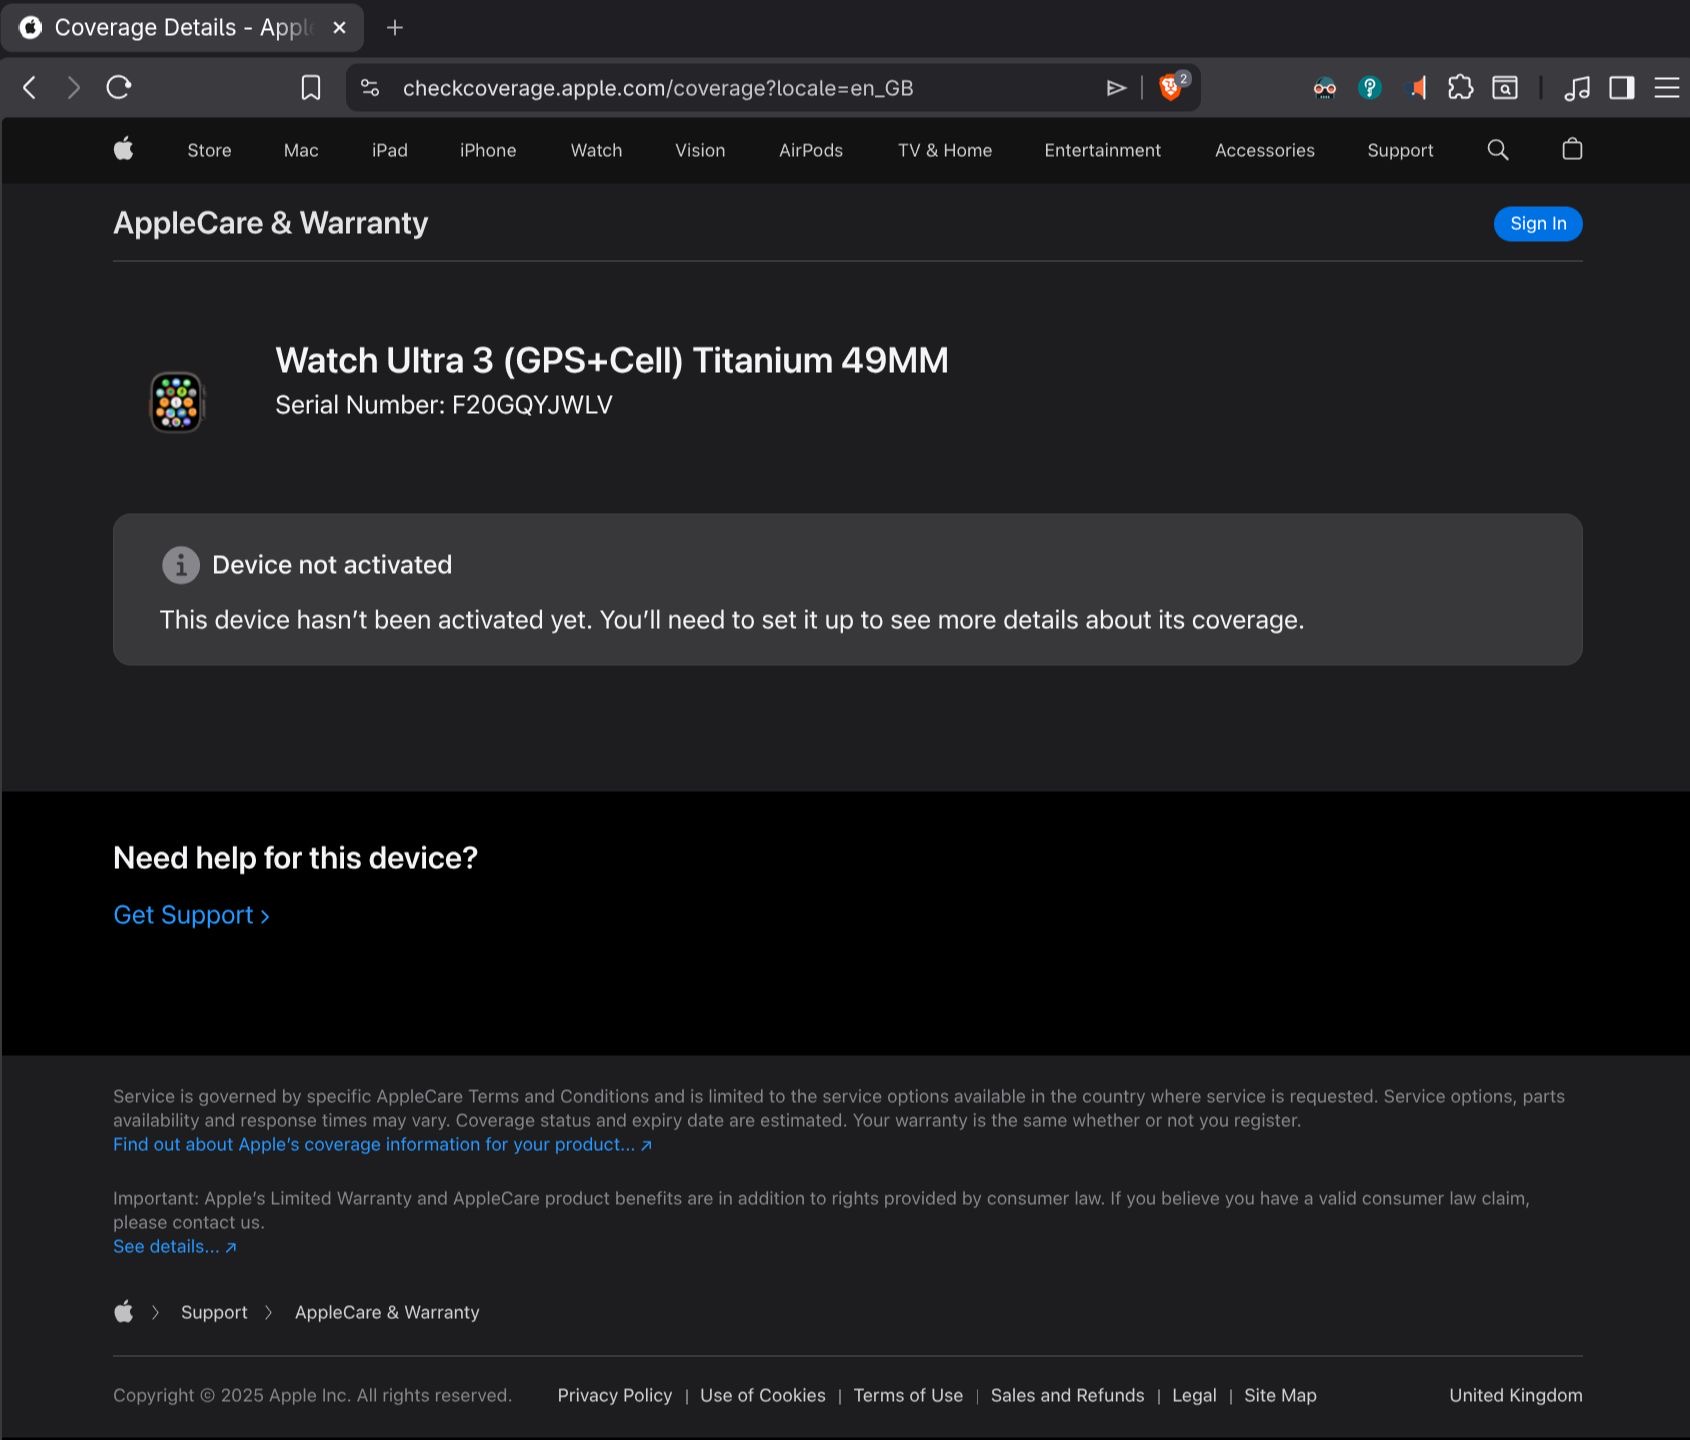Follow the Get Support link
Viewport: 1690px width, 1440px height.
[x=191, y=915]
